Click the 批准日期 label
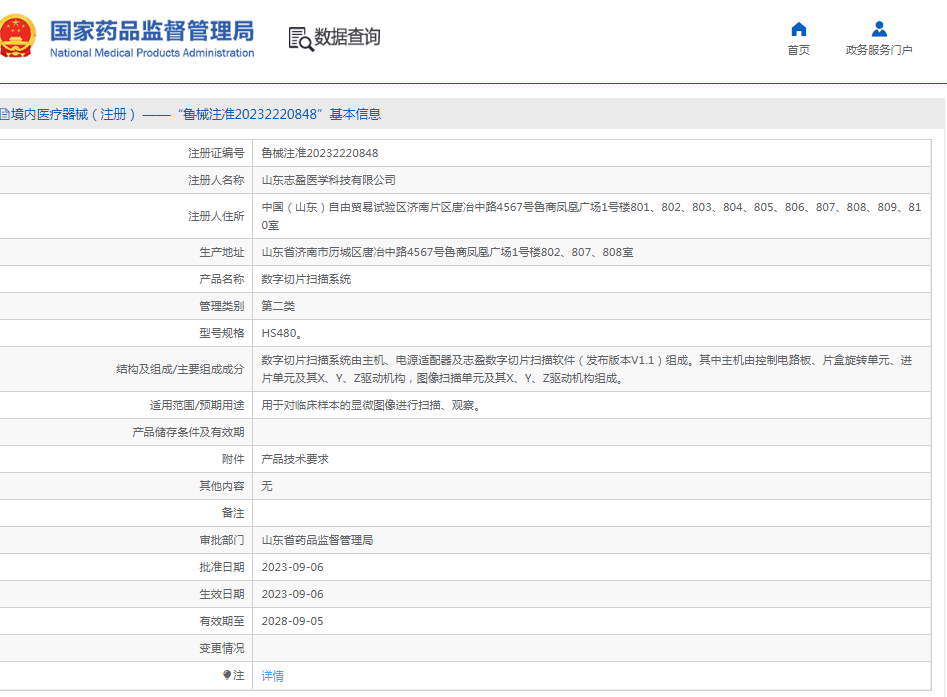The height and width of the screenshot is (697, 947). click(x=222, y=567)
